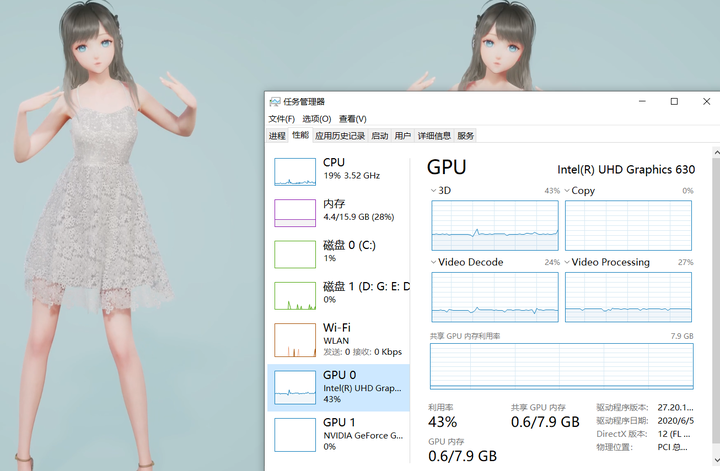Minimize the 任务管理器 window
Screen dimensions: 720x471
point(642,101)
